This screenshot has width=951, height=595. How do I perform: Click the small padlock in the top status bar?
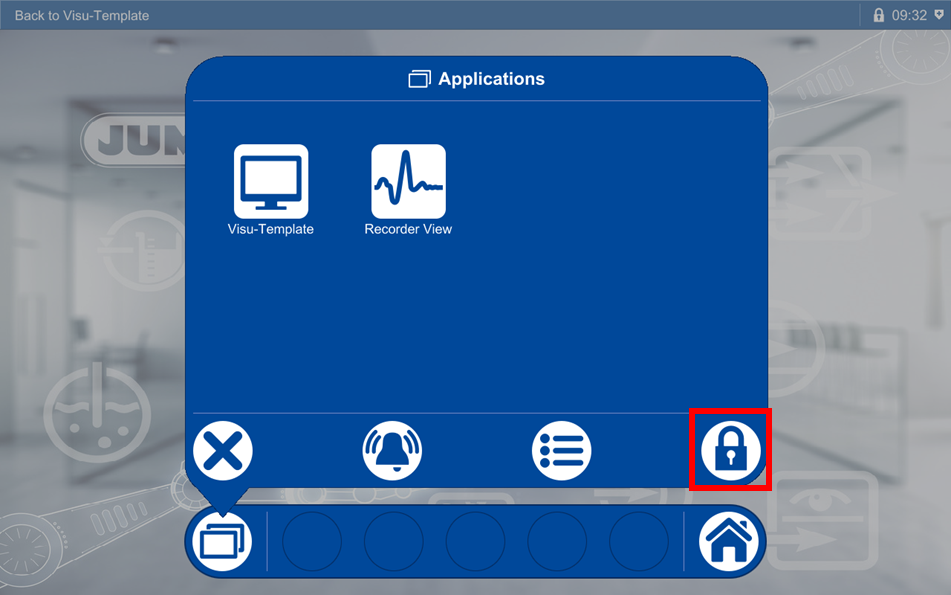pos(878,15)
